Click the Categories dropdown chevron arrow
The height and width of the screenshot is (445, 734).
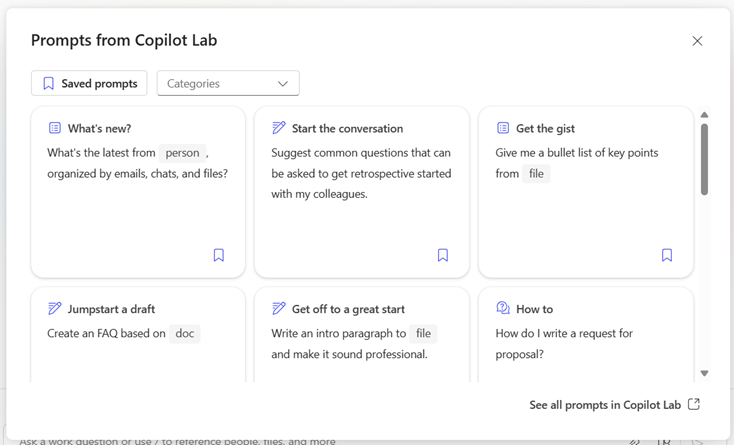coord(283,84)
